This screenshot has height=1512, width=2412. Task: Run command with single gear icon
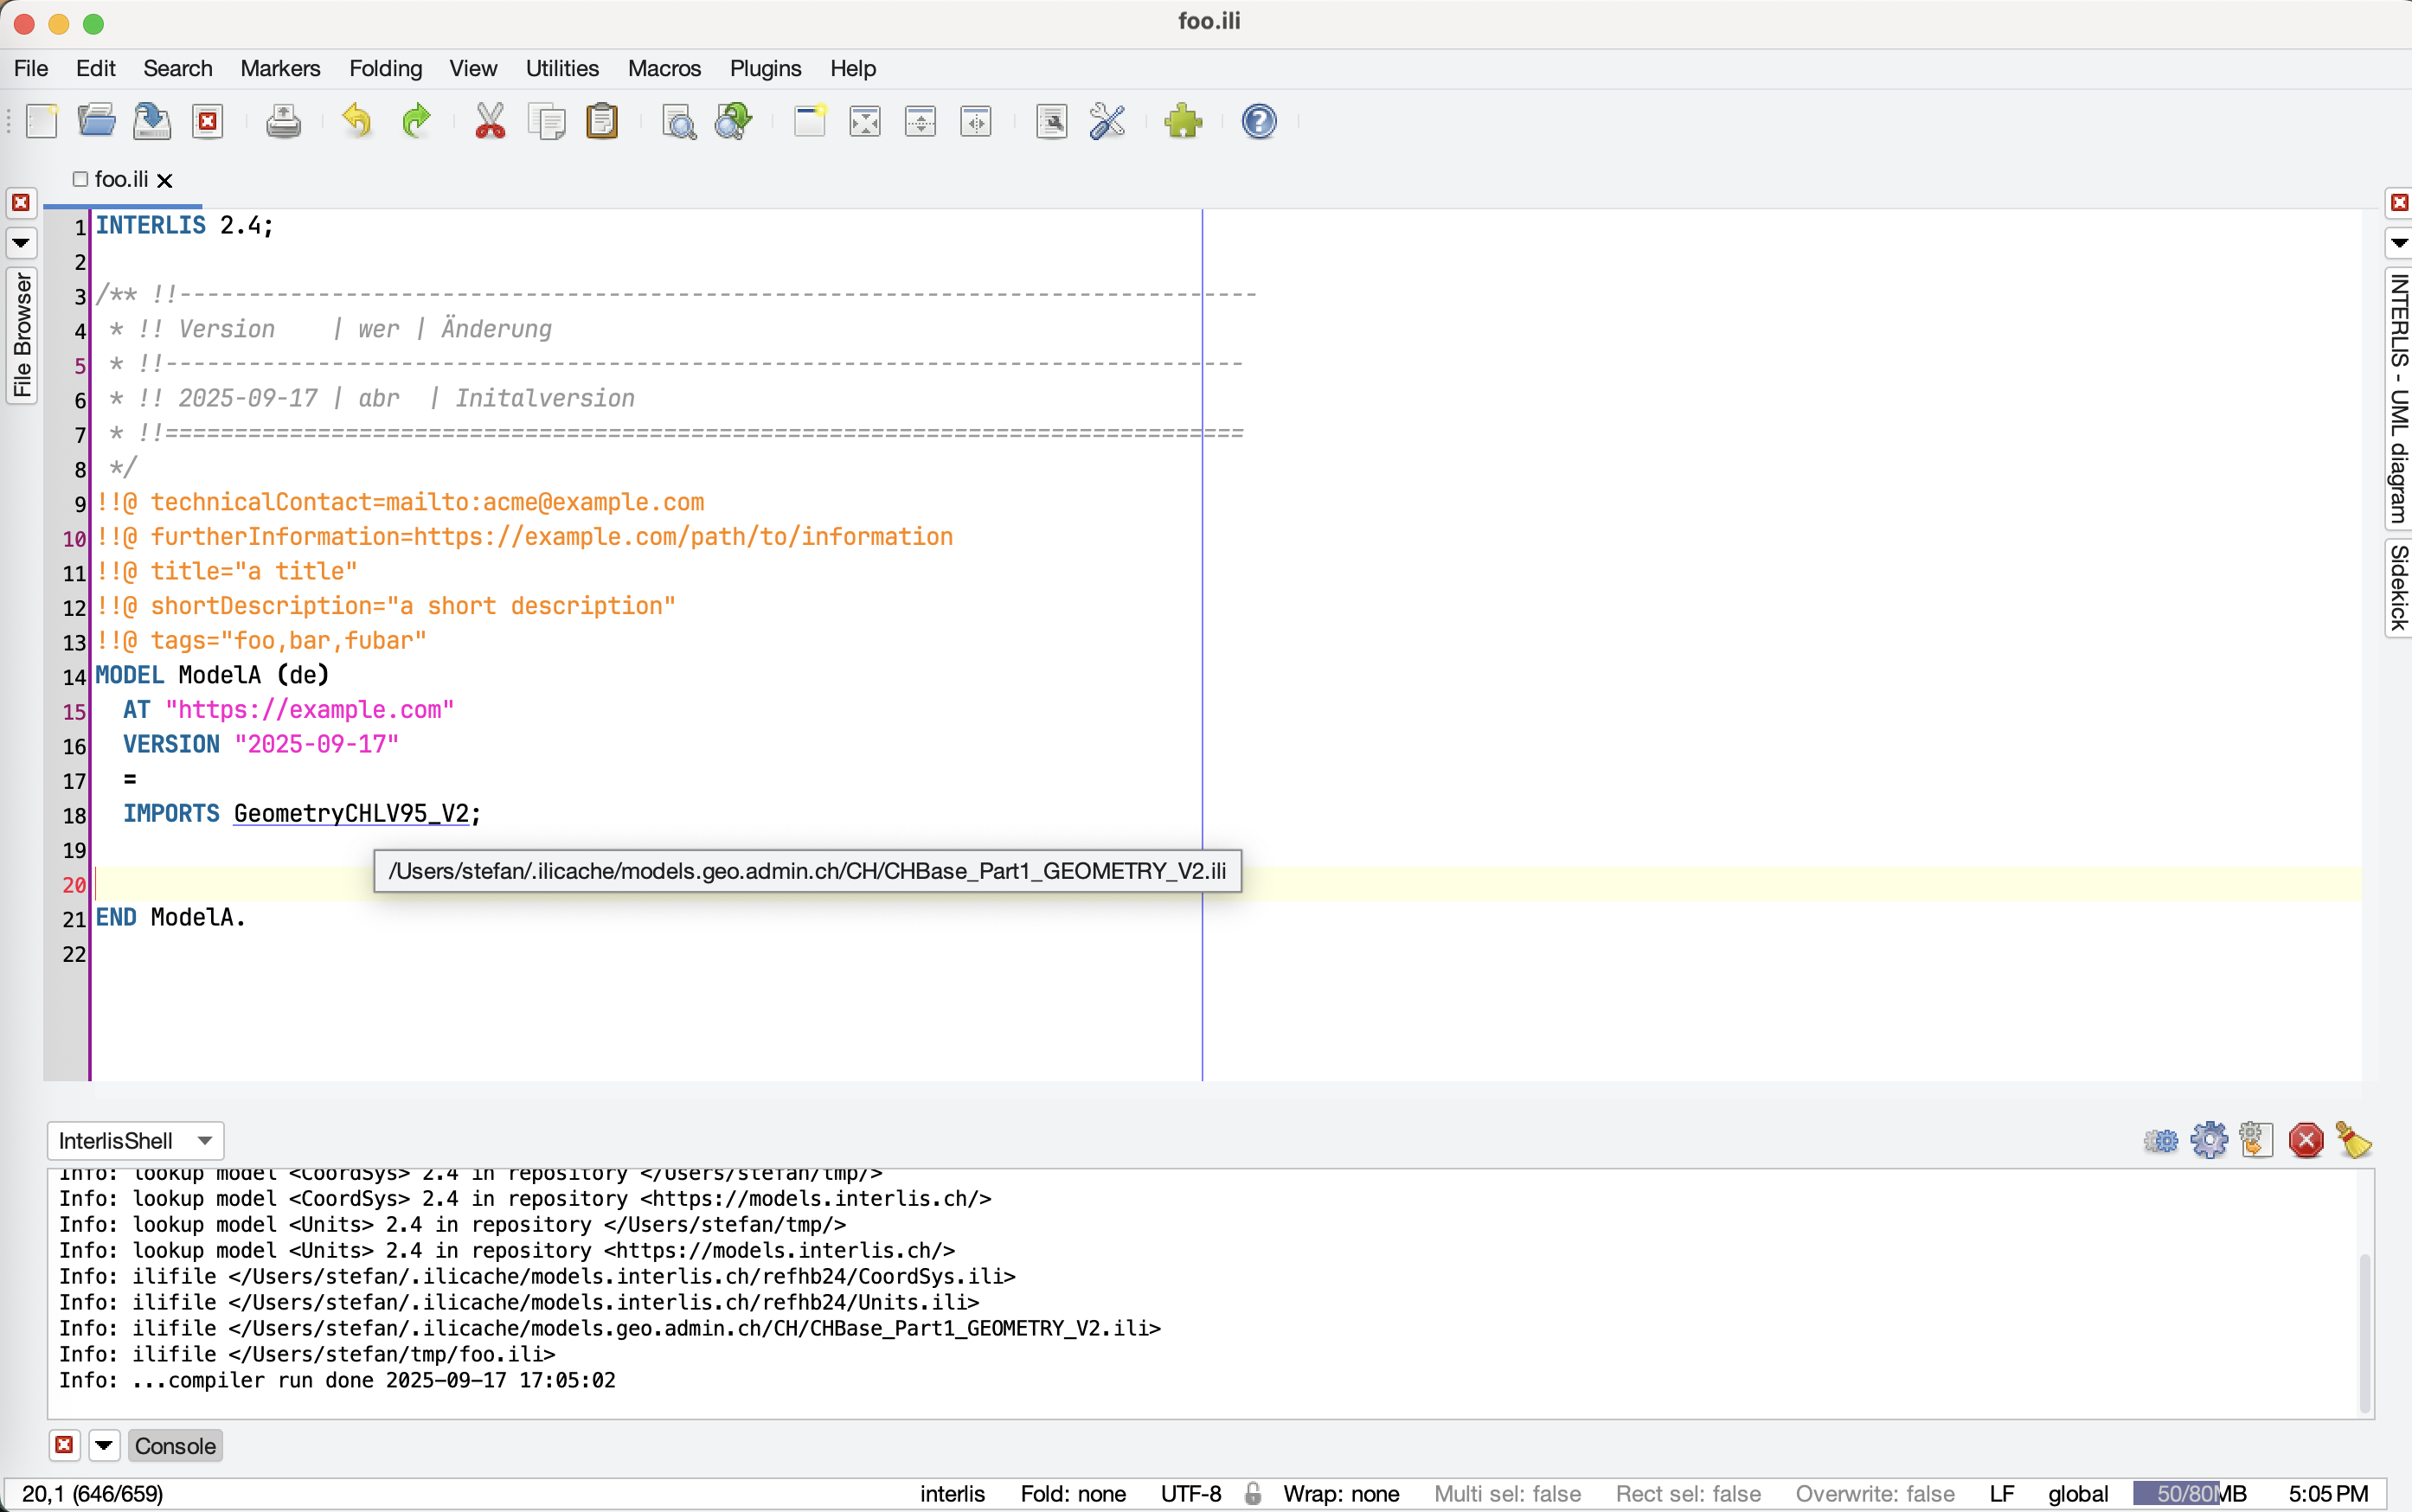click(x=2209, y=1141)
